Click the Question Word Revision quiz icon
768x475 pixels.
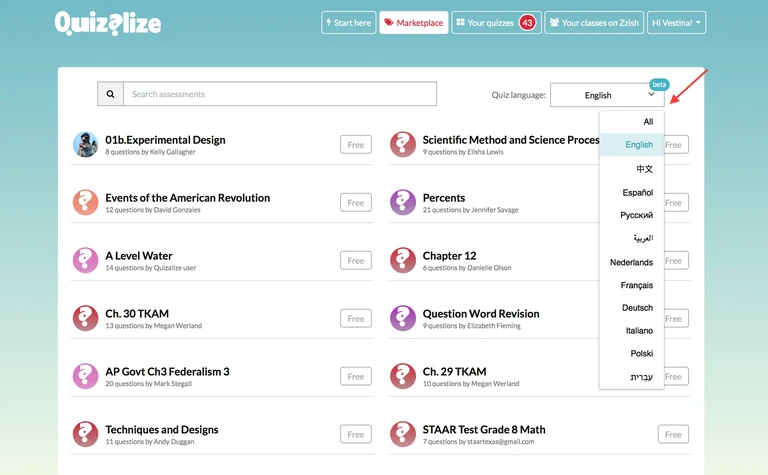point(402,319)
